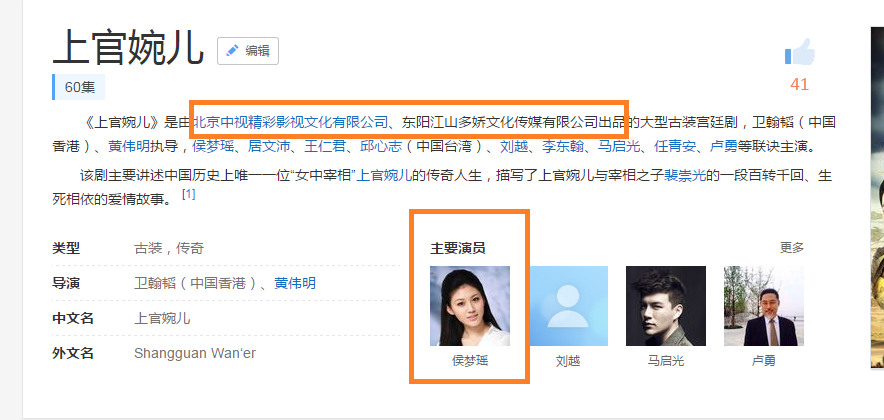Image resolution: width=884 pixels, height=420 pixels.
Task: Click the thumbs-up like icon
Action: [799, 52]
